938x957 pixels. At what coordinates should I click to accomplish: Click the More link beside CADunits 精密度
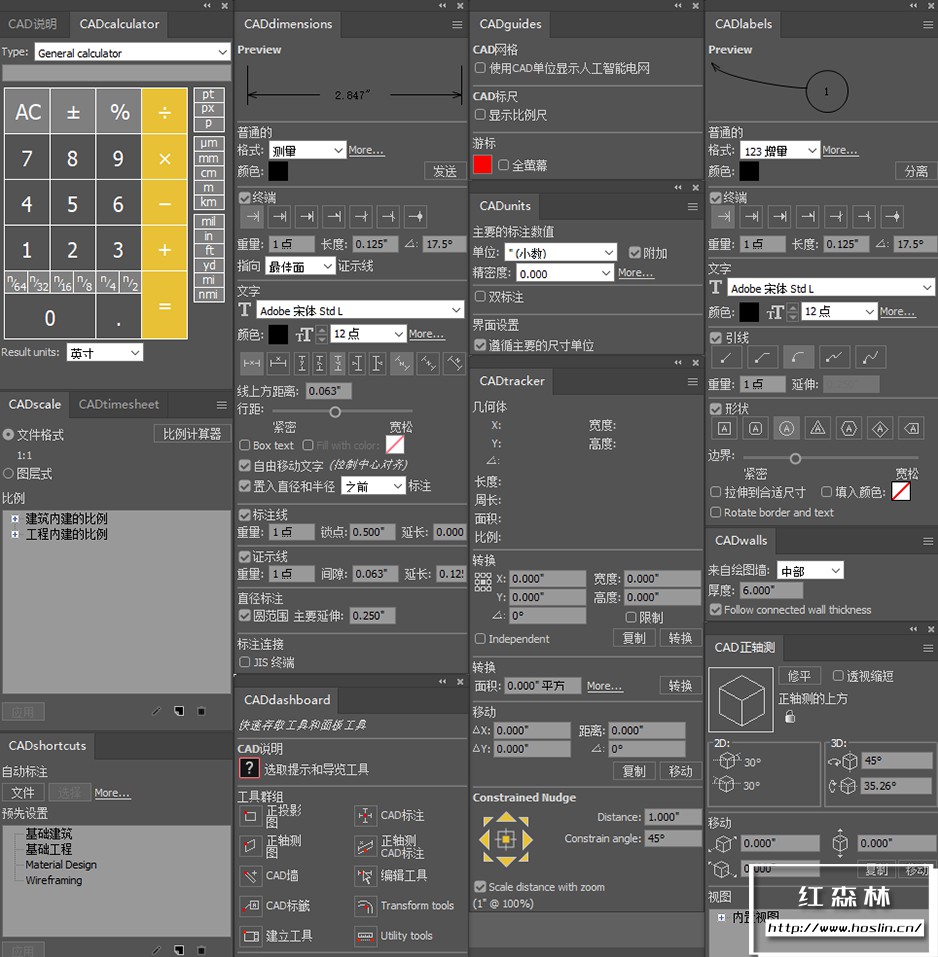(635, 273)
